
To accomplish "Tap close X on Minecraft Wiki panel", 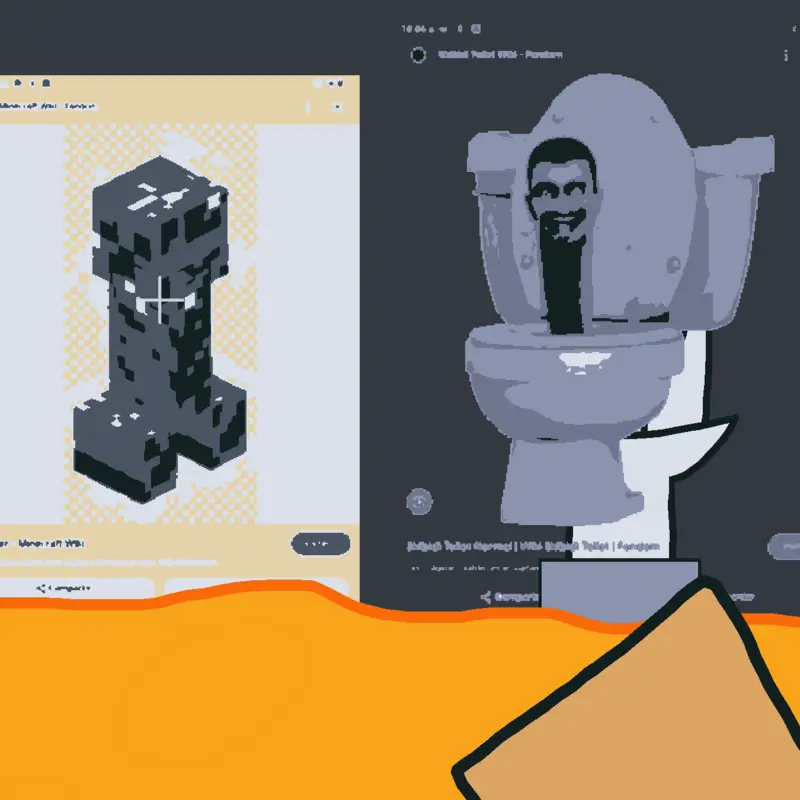I will coord(337,107).
